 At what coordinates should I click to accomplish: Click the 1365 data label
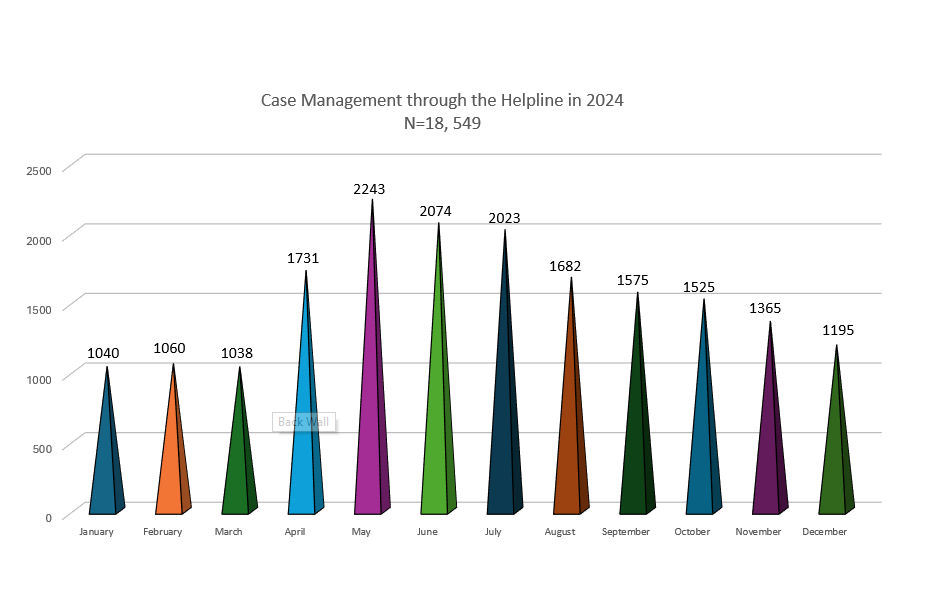765,309
